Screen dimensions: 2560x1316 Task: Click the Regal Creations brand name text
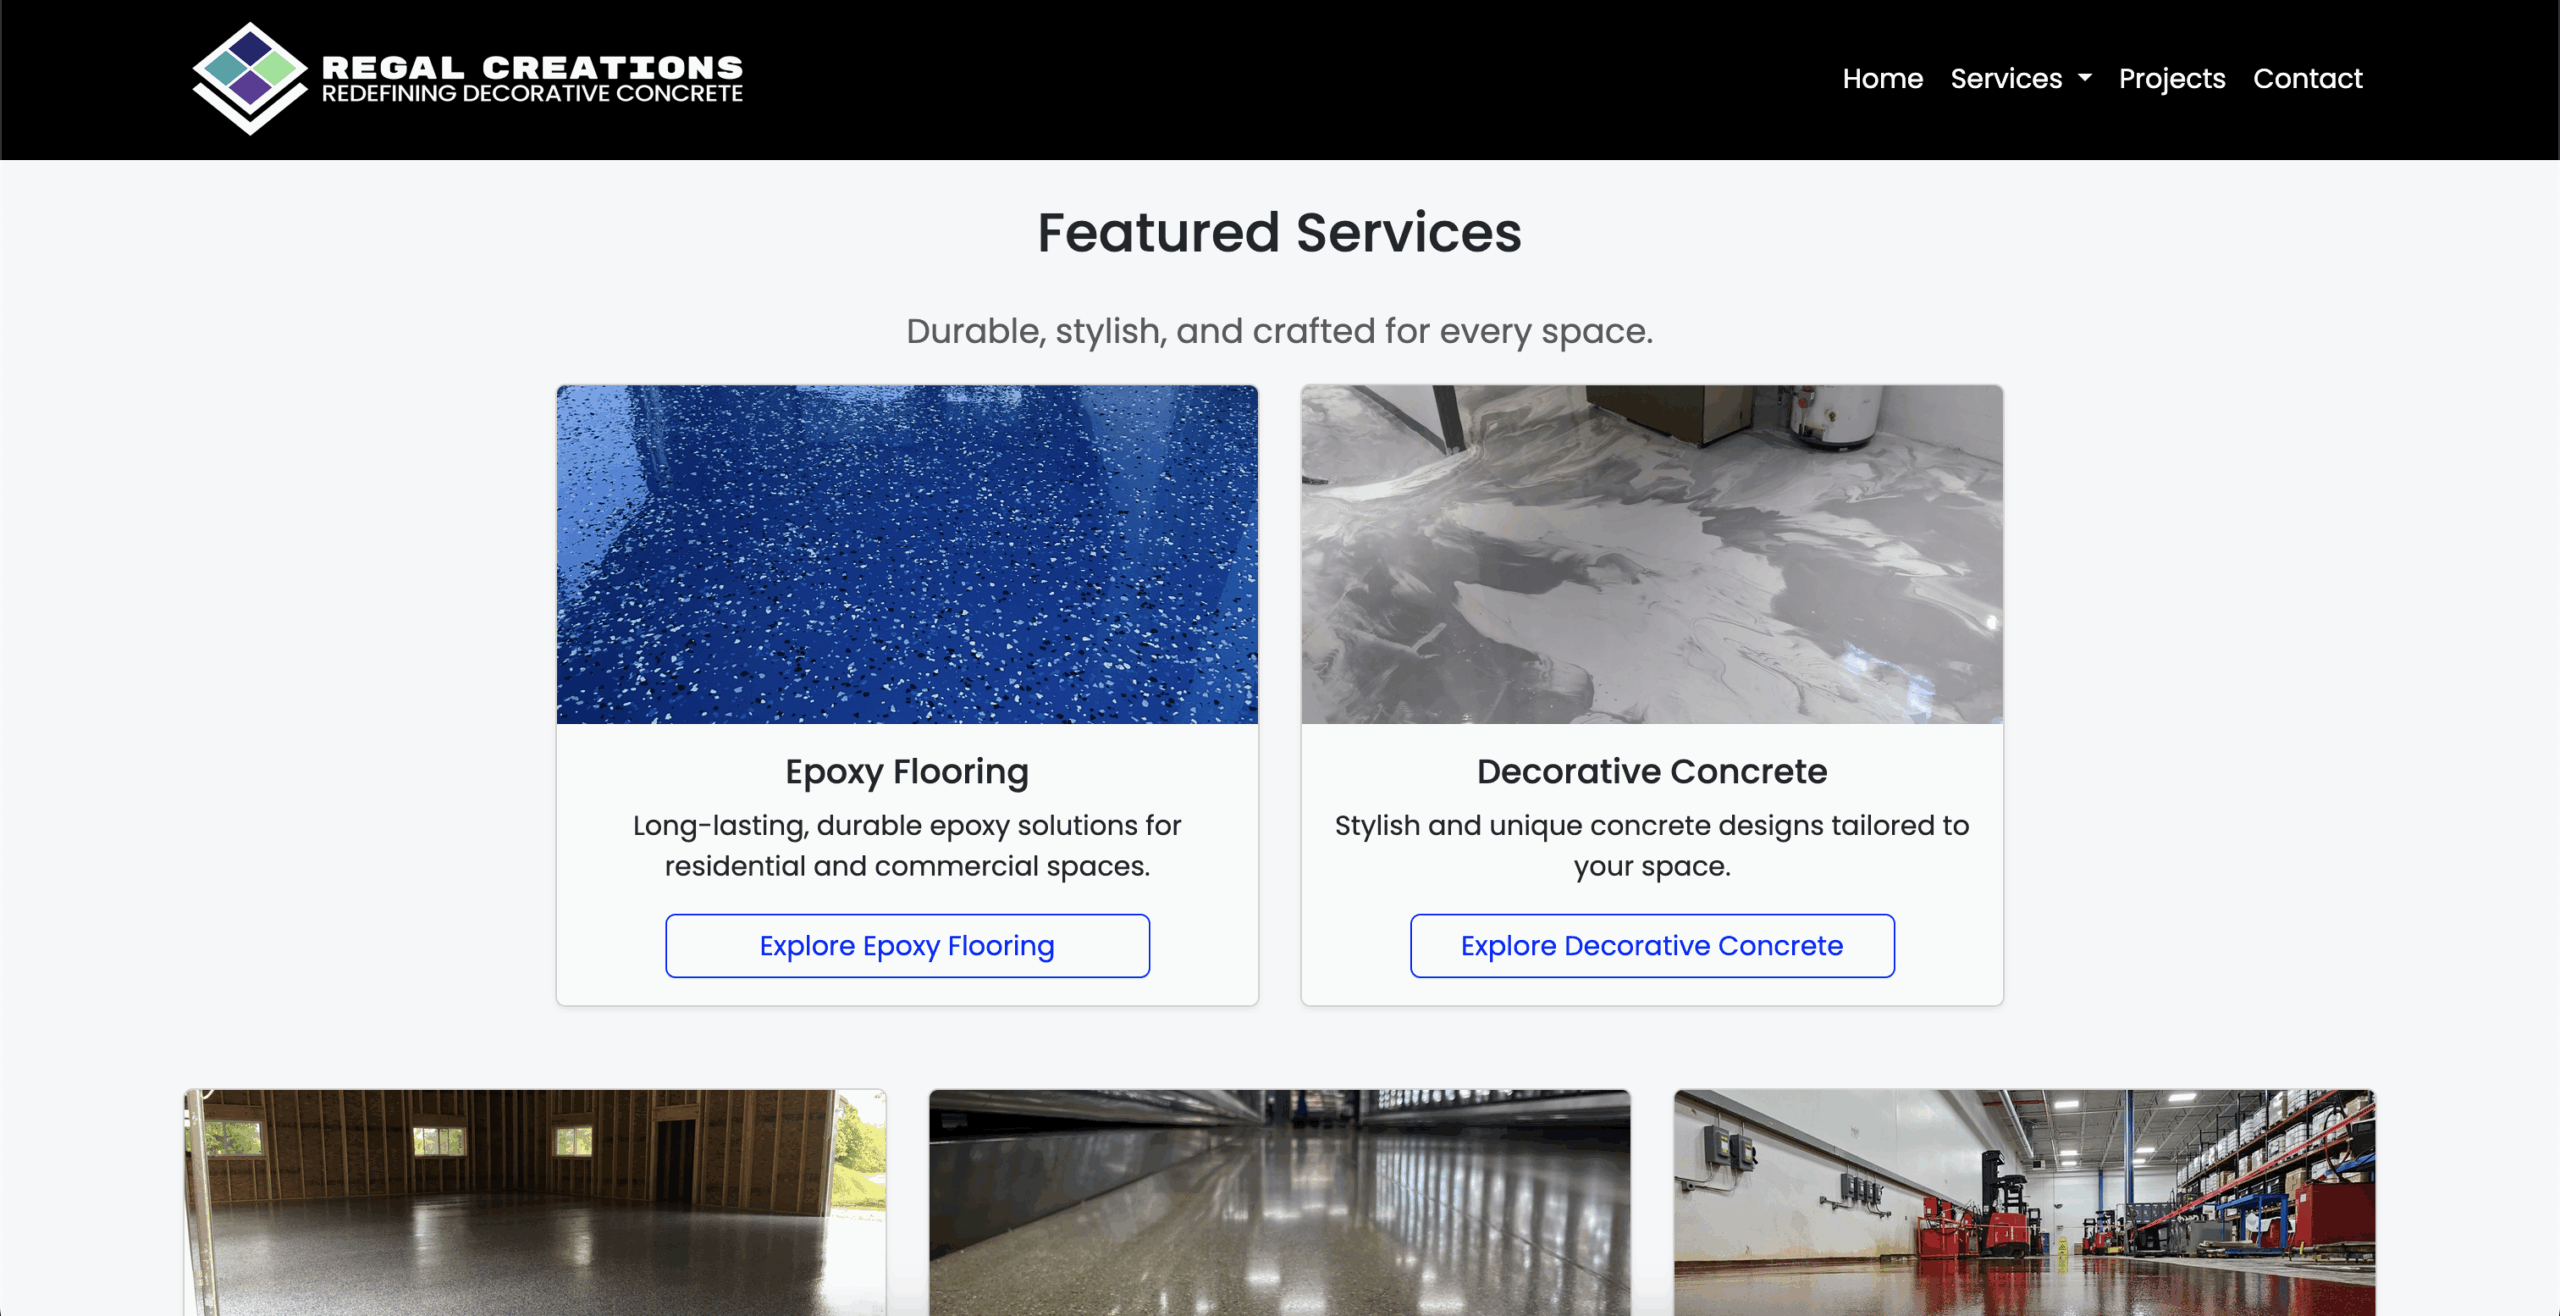click(x=532, y=67)
